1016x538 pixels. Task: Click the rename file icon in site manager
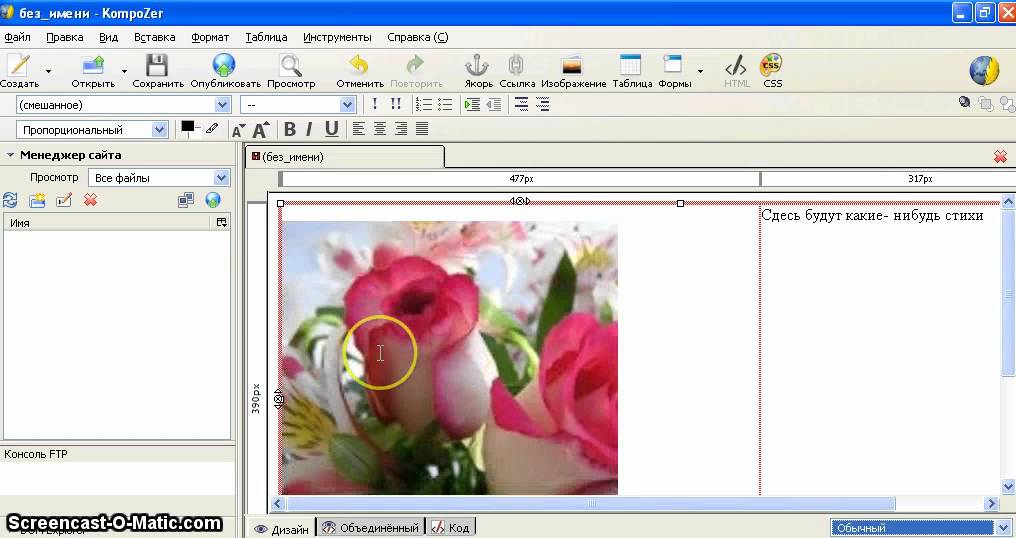click(x=64, y=200)
